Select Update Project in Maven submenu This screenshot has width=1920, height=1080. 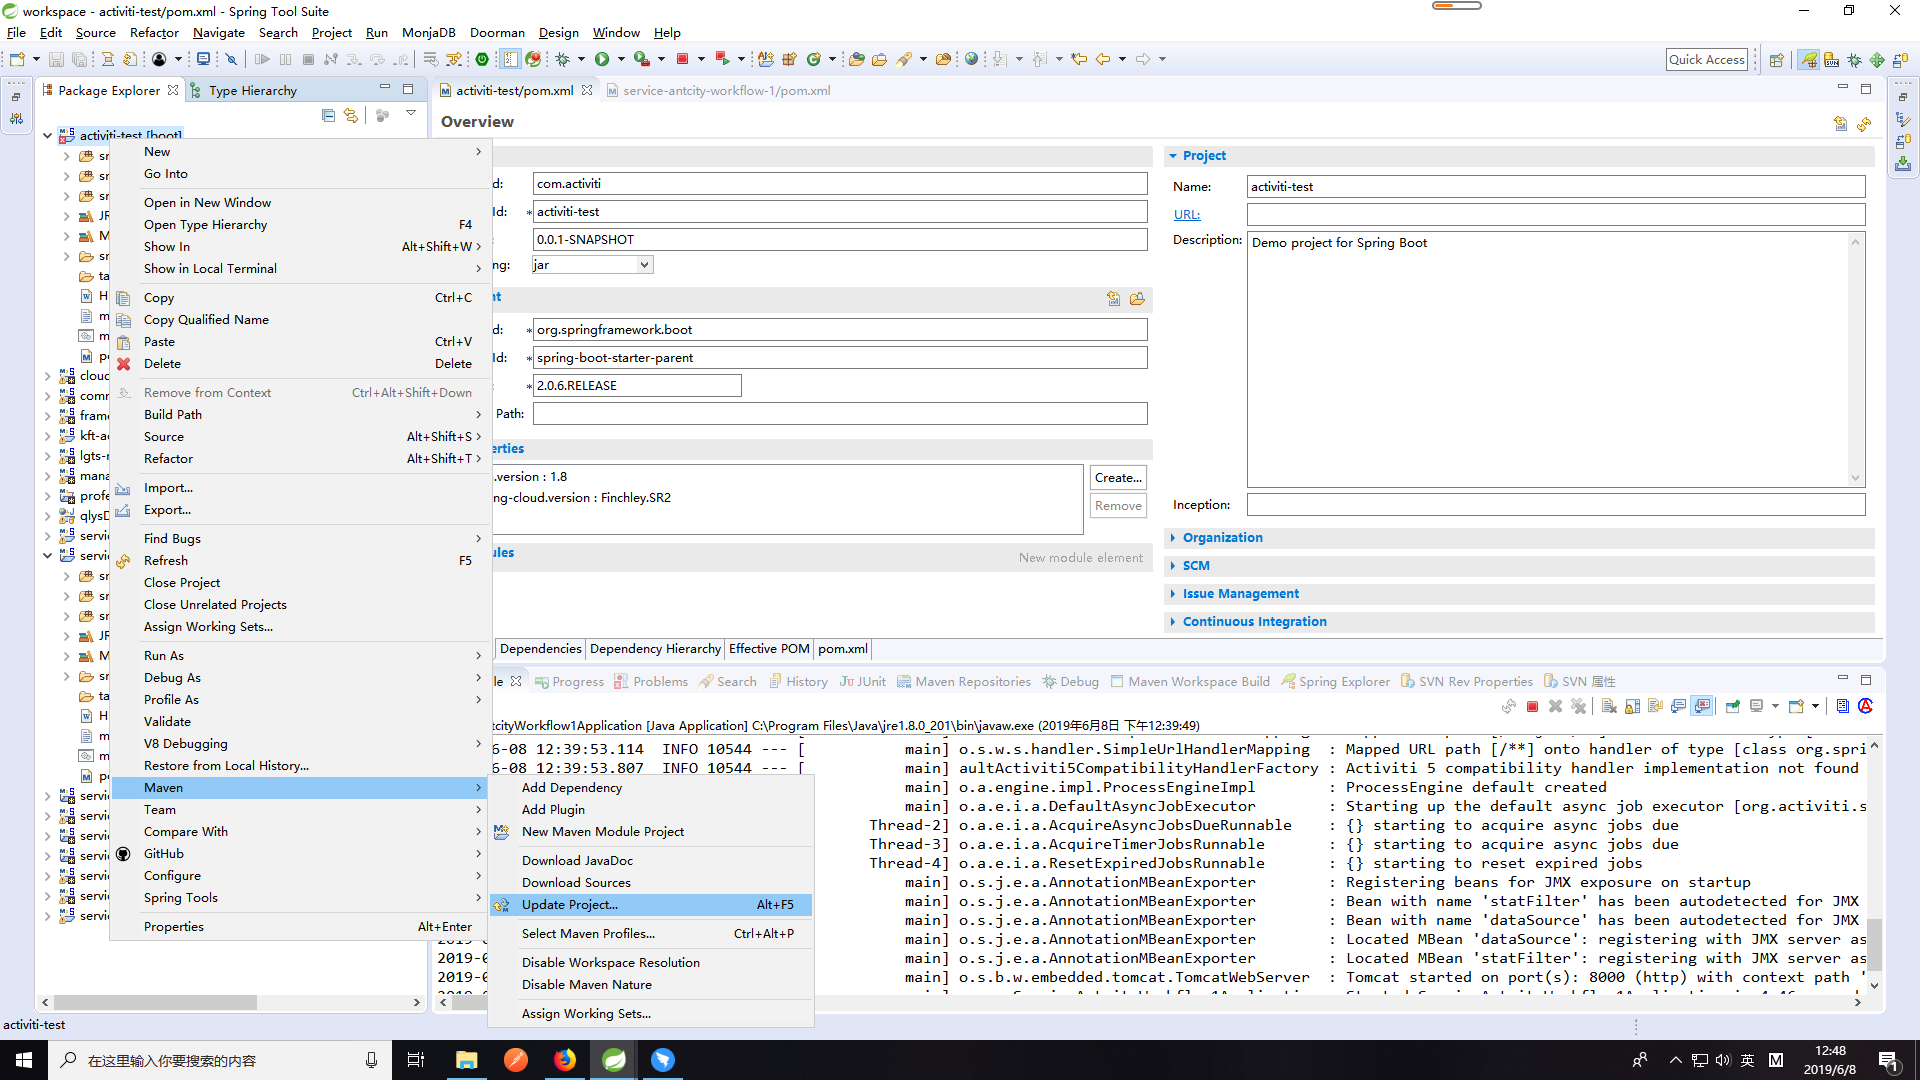click(x=570, y=905)
